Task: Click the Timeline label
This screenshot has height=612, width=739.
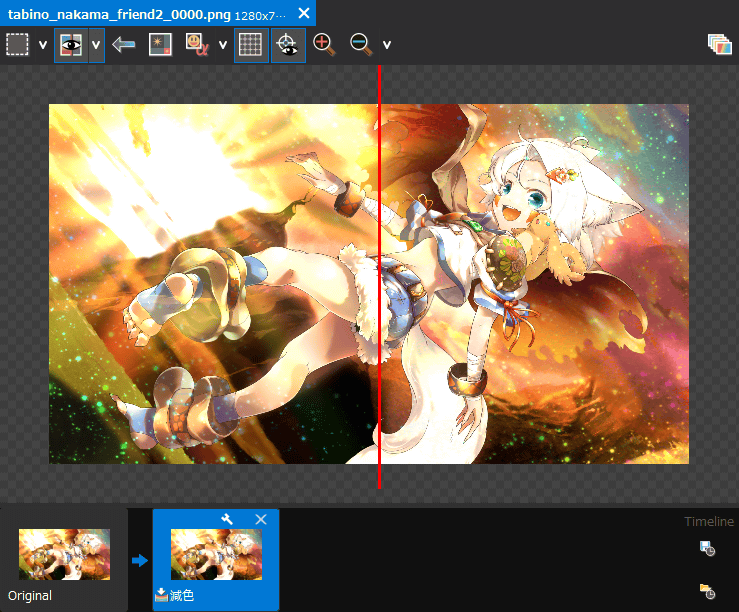Action: (x=709, y=522)
